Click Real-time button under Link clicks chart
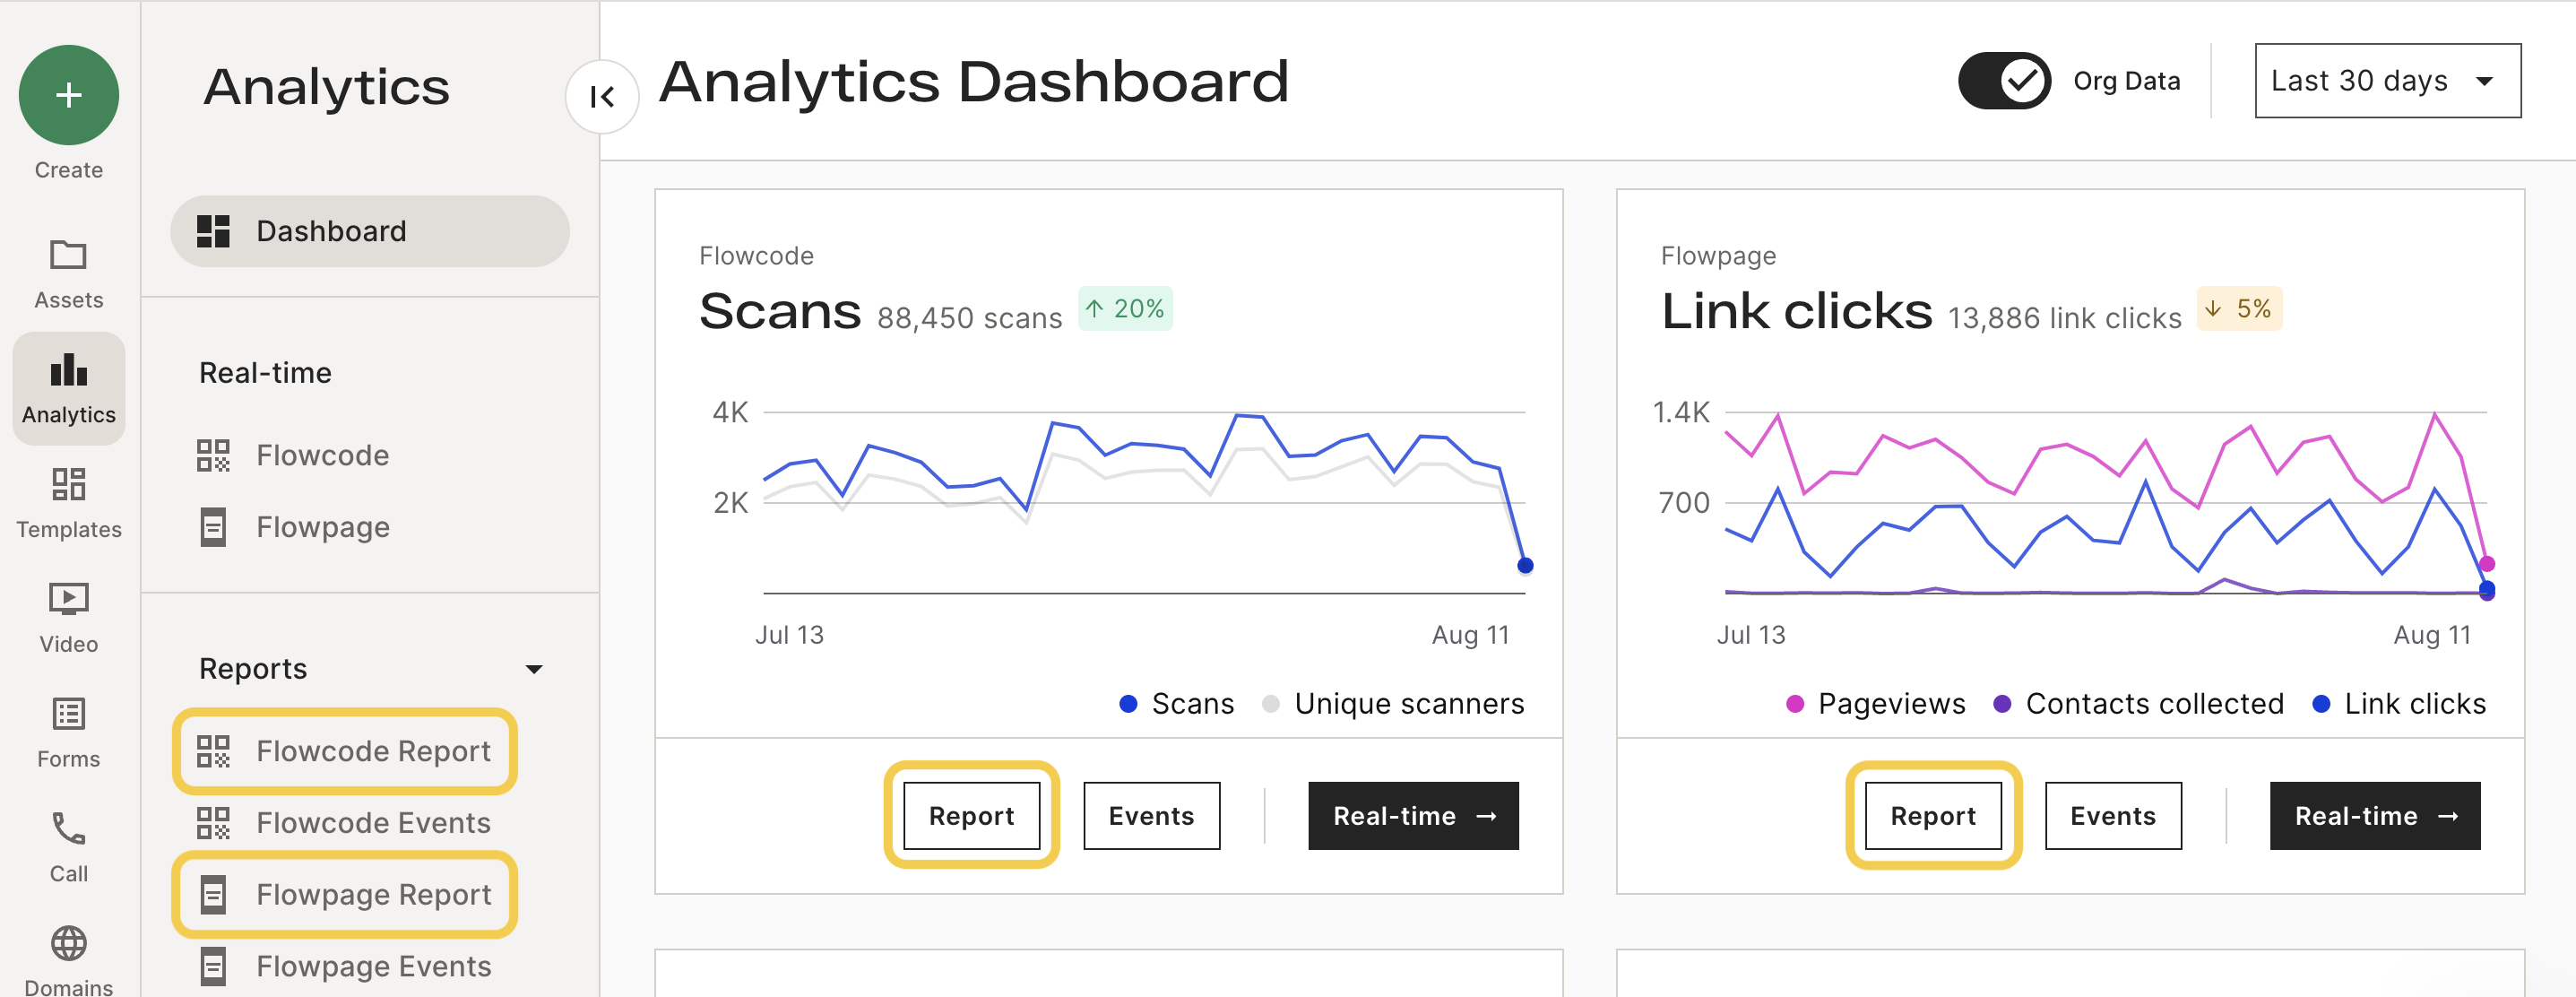This screenshot has height=997, width=2576. coord(2375,816)
